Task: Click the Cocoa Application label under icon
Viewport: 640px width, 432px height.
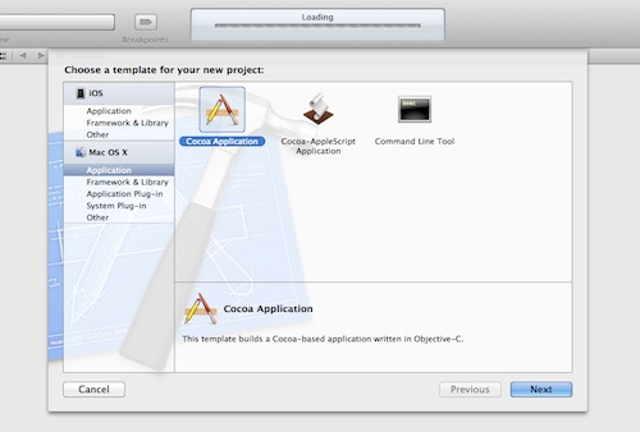Action: click(x=222, y=141)
